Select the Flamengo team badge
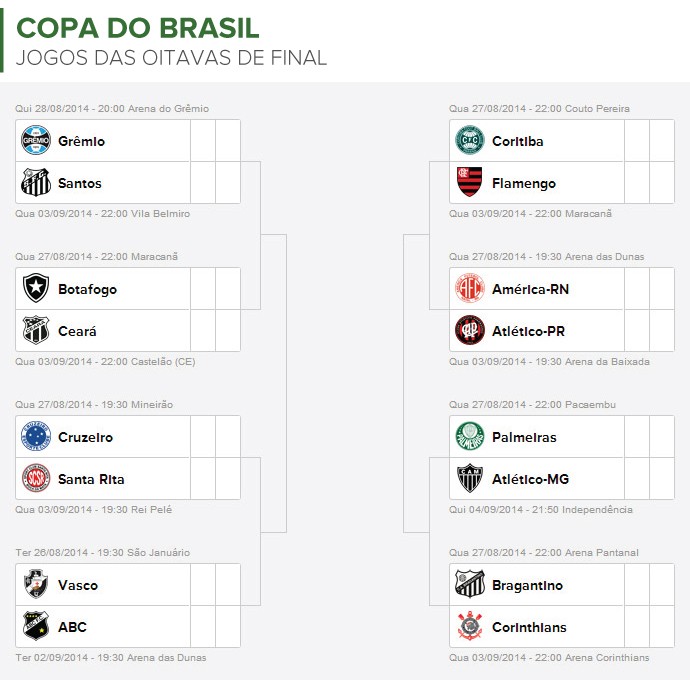The height and width of the screenshot is (680, 690). pyautogui.click(x=470, y=183)
